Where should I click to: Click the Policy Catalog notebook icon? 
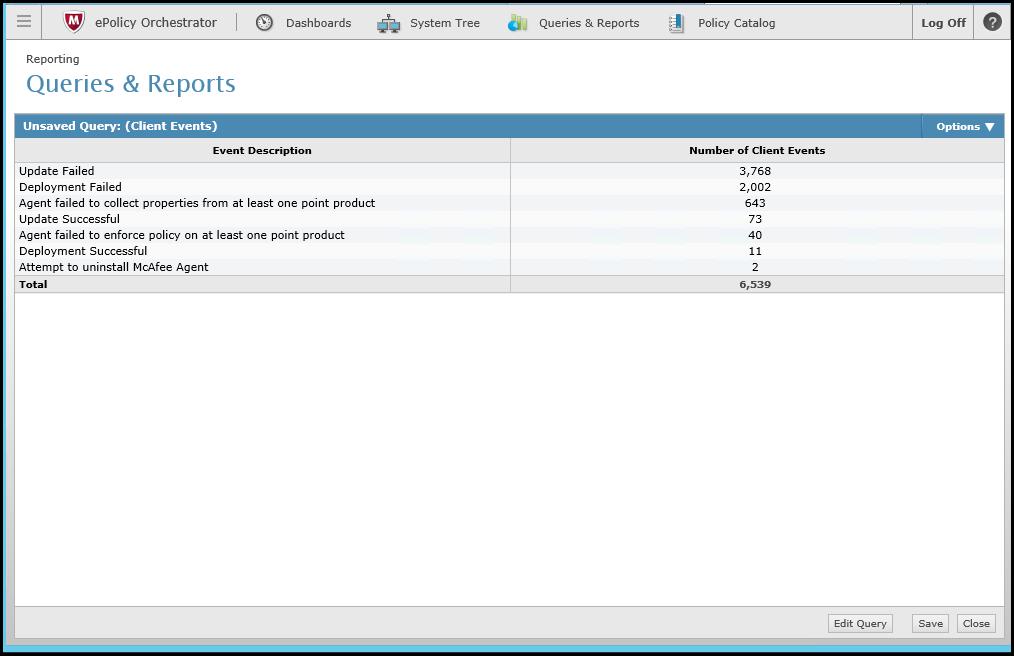pyautogui.click(x=676, y=23)
